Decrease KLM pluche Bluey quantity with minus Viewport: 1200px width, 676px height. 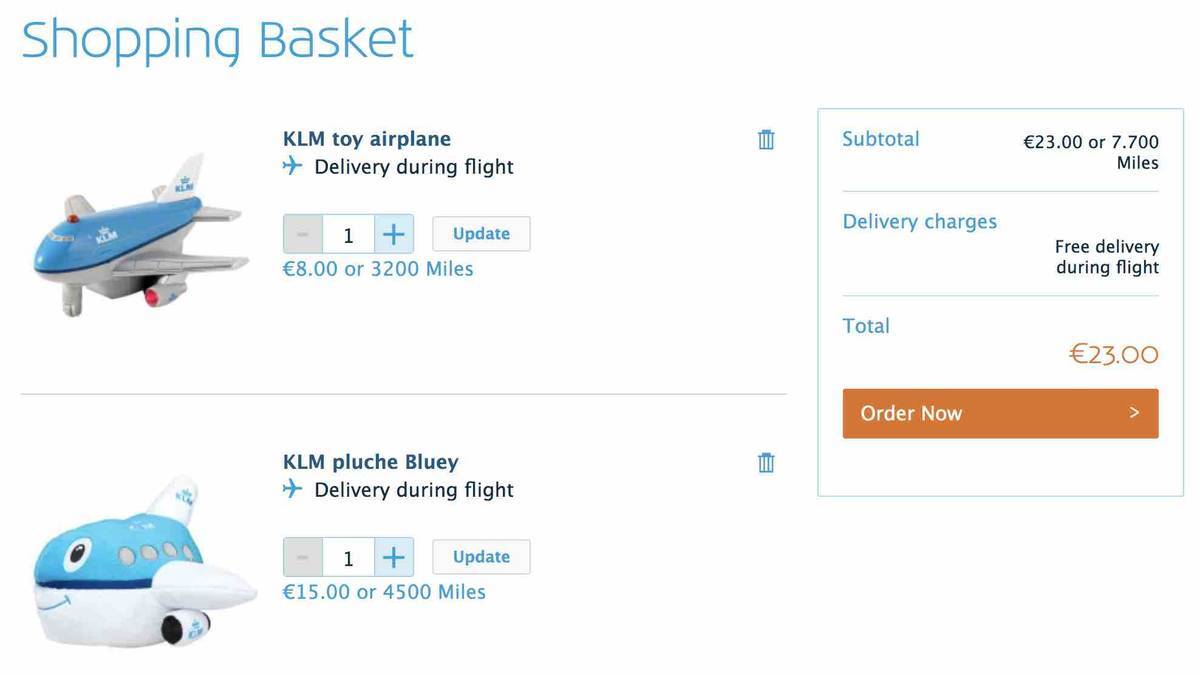303,557
